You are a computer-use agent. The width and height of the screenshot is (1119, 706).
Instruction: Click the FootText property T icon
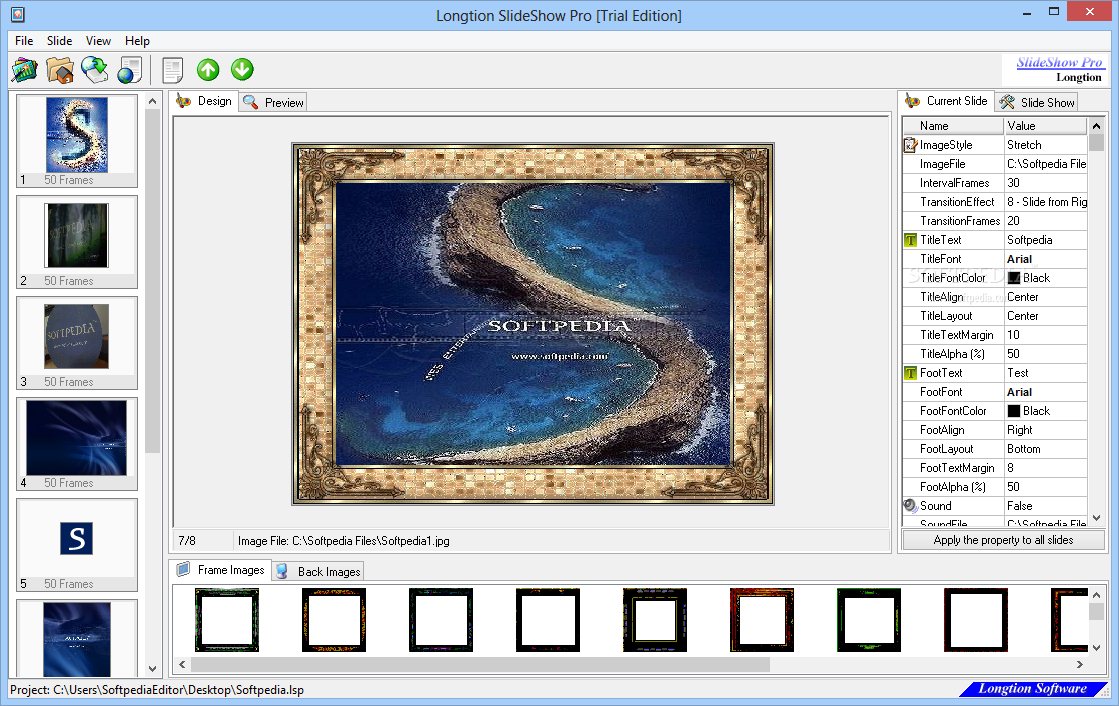pyautogui.click(x=911, y=373)
